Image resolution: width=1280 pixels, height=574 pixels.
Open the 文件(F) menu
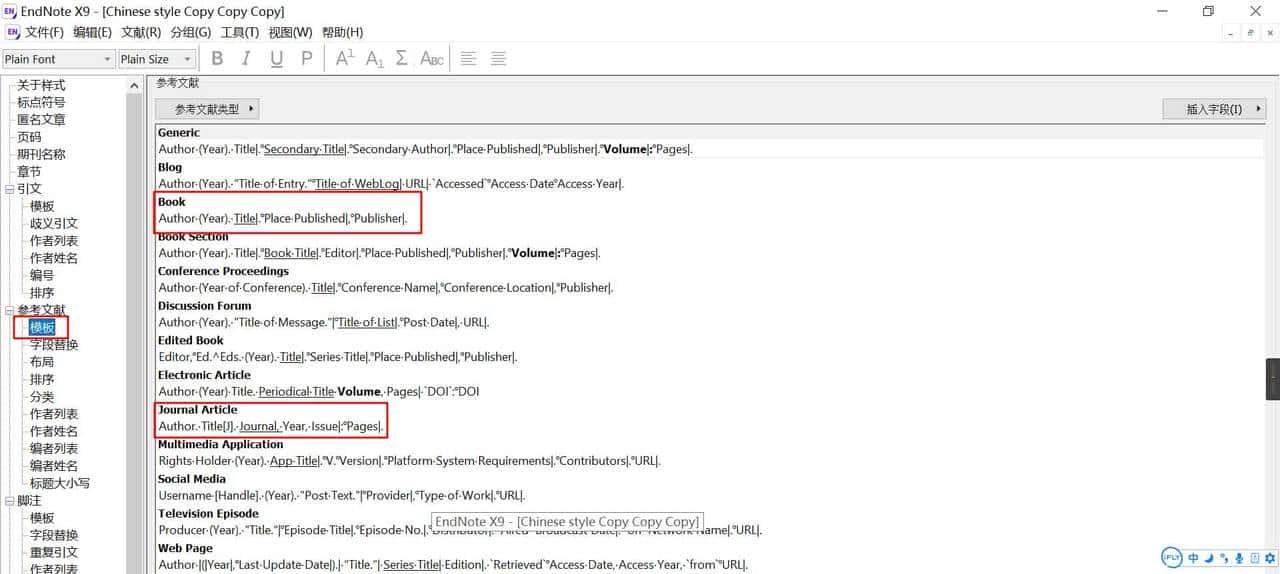(x=44, y=32)
